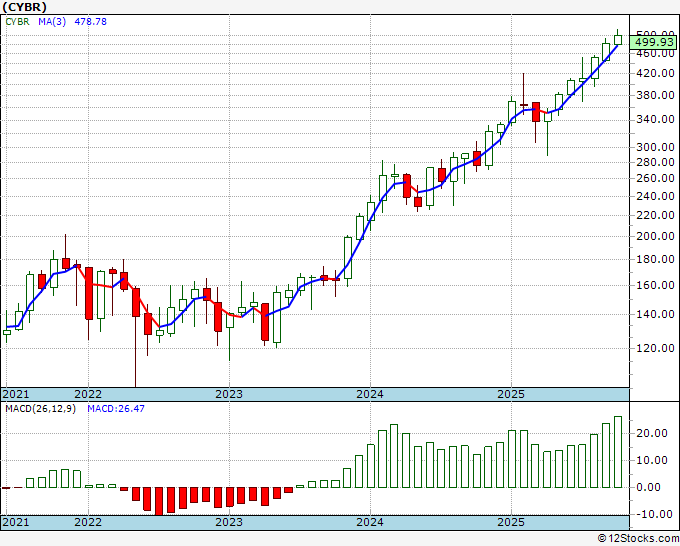Click the CYBR legend label
The height and width of the screenshot is (546, 680).
click(x=17, y=22)
